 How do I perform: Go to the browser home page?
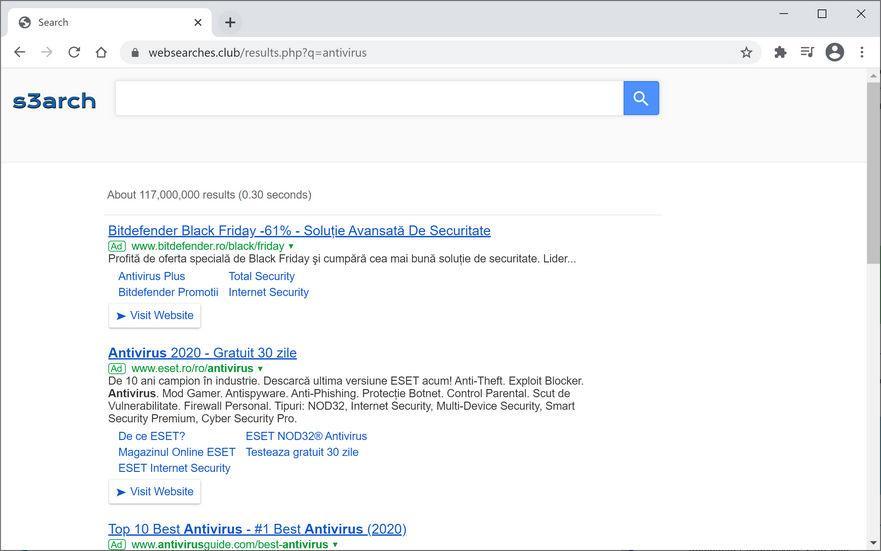point(101,52)
